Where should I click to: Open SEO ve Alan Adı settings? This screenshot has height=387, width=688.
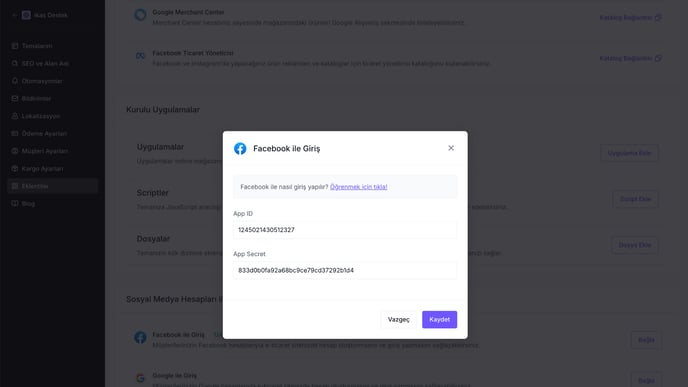point(45,63)
